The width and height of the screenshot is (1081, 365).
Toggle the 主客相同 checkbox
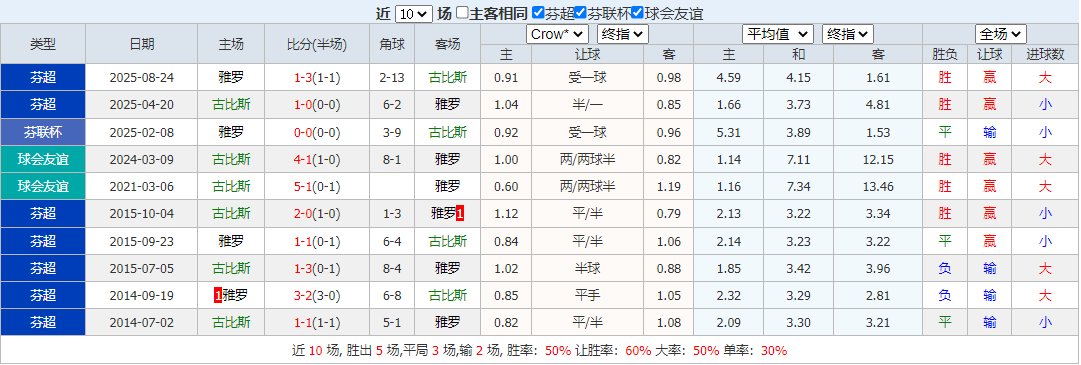click(463, 12)
